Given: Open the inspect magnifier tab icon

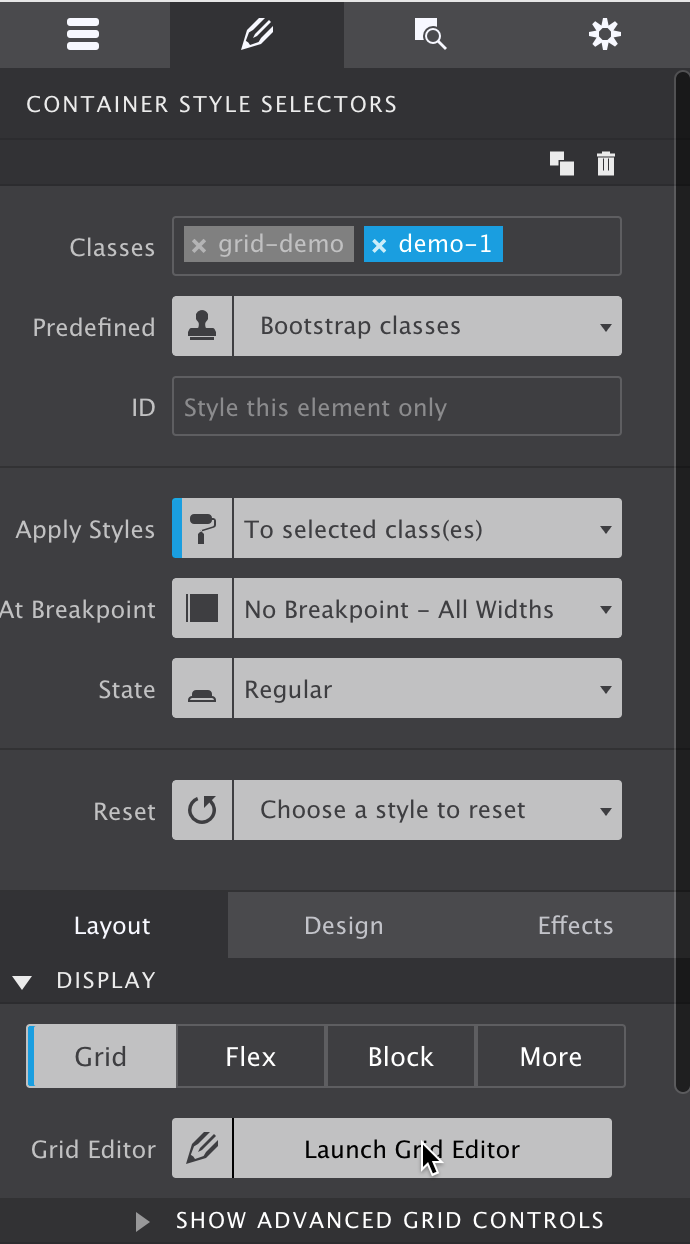Looking at the screenshot, I should click(430, 34).
